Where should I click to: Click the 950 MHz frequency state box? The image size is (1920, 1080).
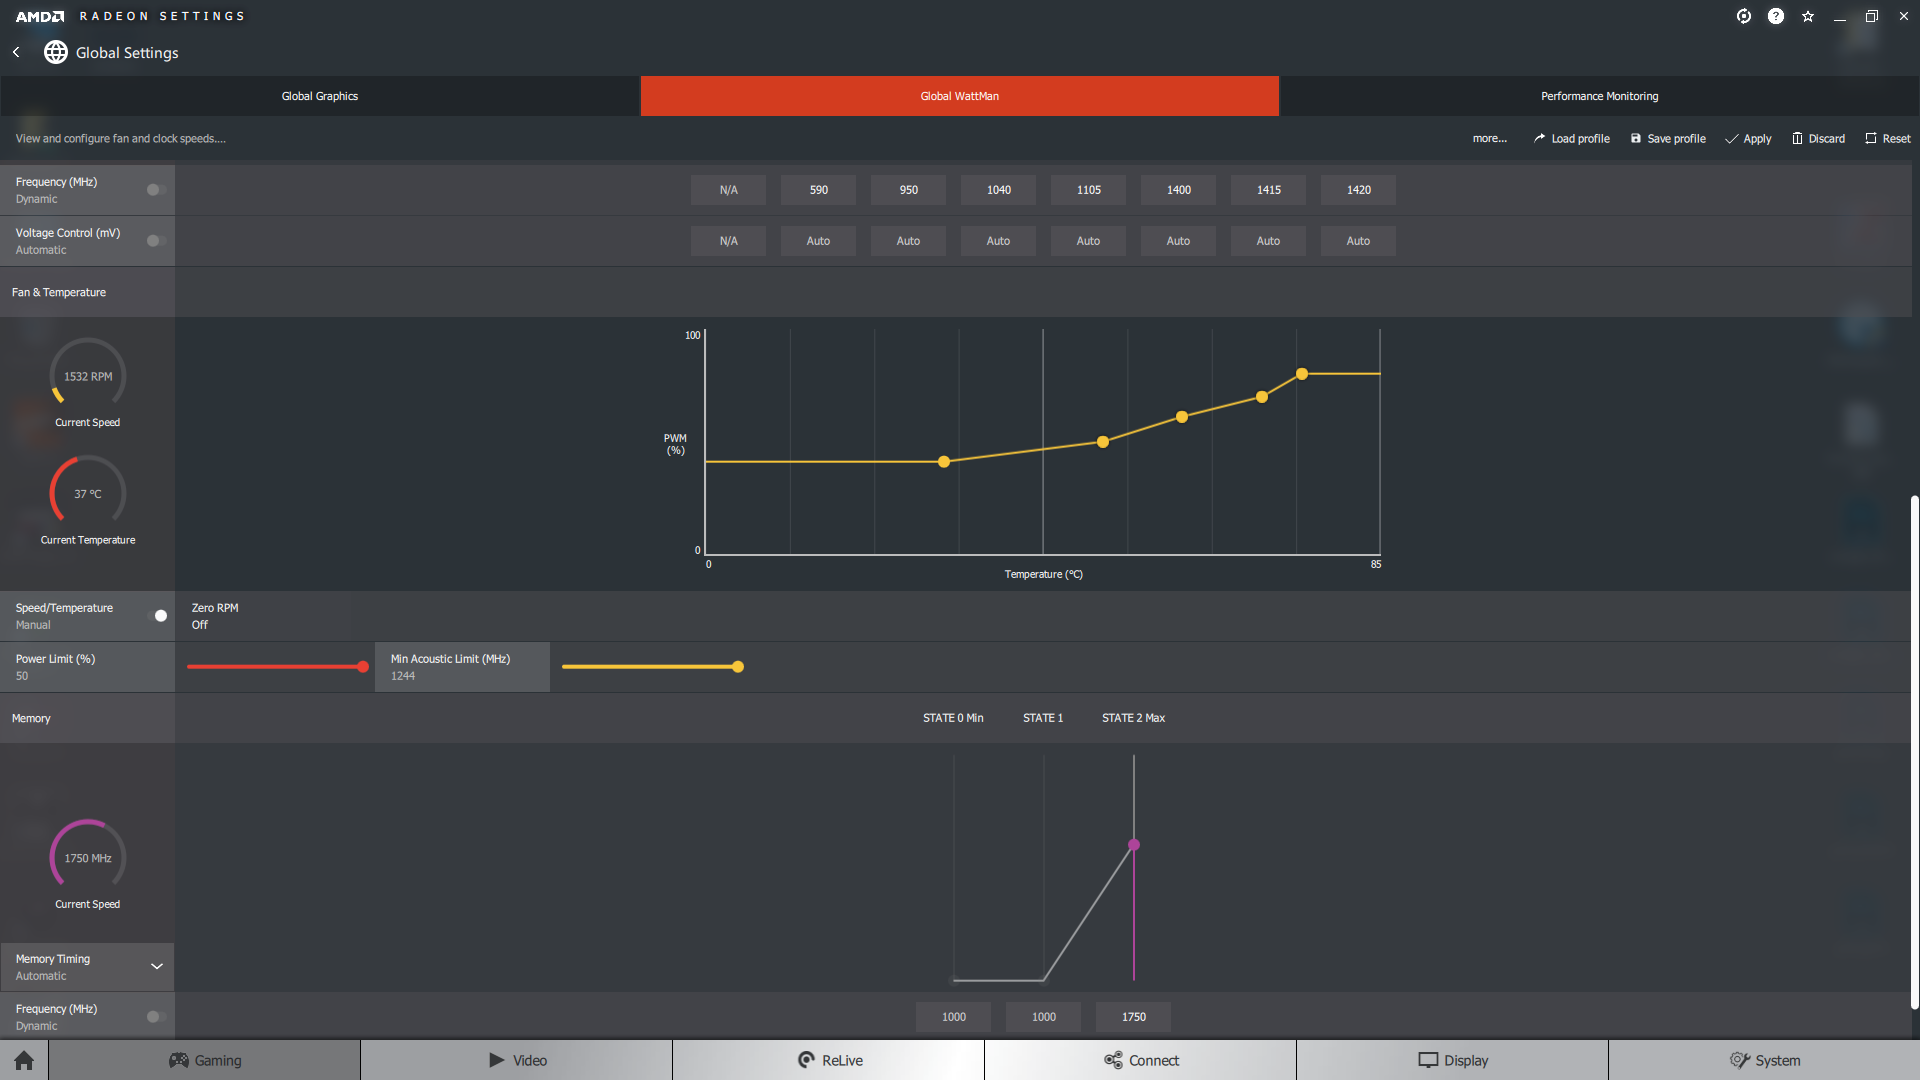click(x=908, y=190)
